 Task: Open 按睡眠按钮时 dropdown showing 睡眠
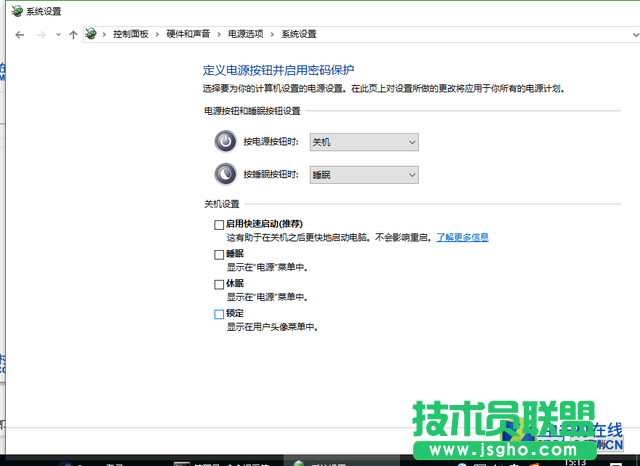tap(364, 175)
